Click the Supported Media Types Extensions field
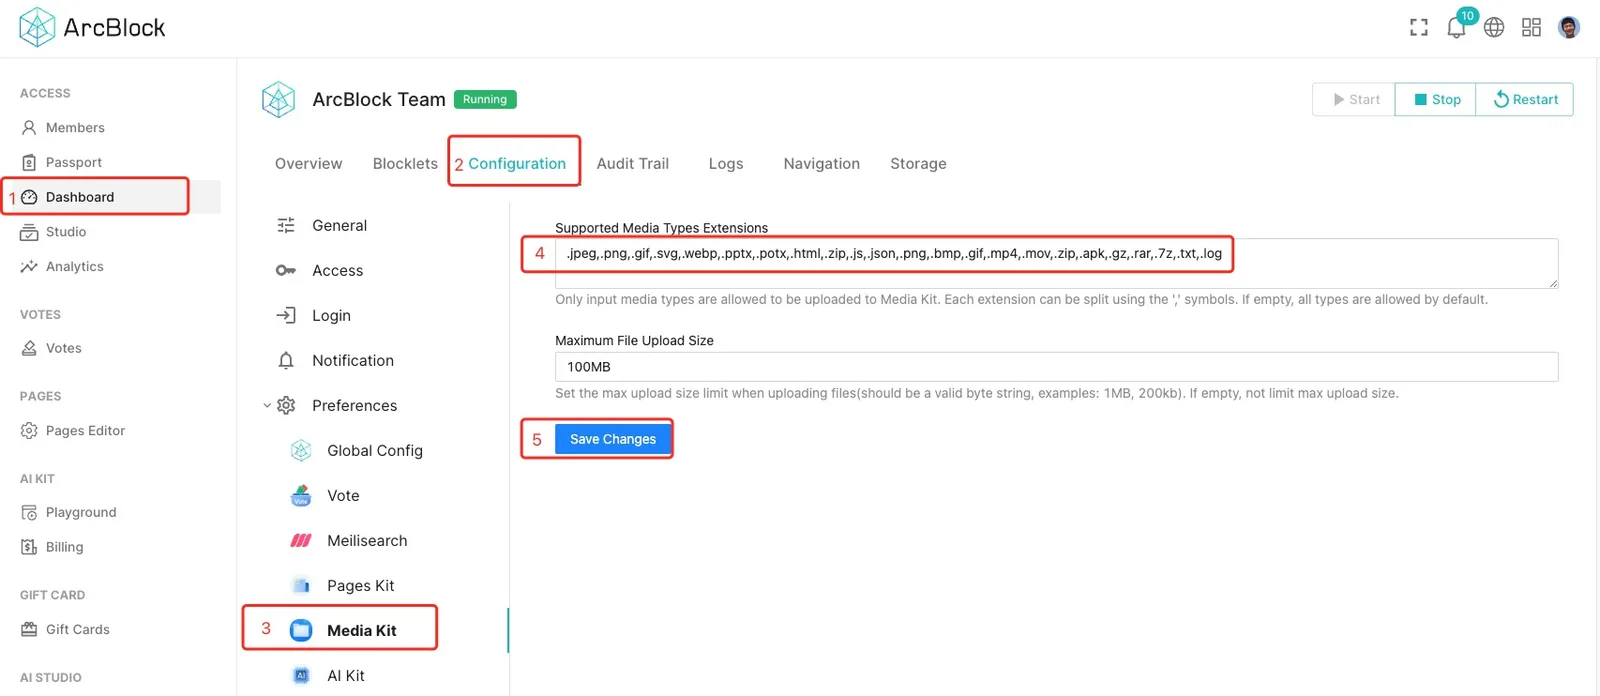Screen dimensions: 1600x696 (x=1056, y=263)
